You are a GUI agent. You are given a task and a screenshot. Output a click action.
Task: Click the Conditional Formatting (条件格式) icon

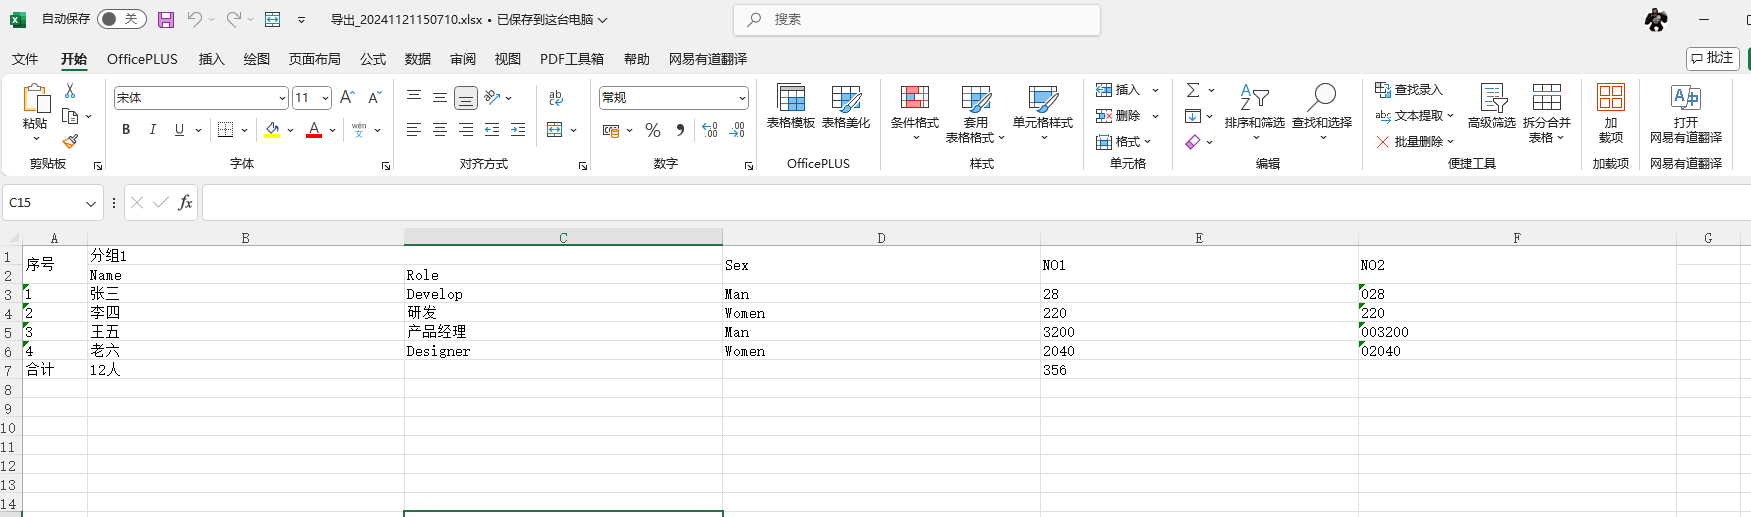pos(914,99)
